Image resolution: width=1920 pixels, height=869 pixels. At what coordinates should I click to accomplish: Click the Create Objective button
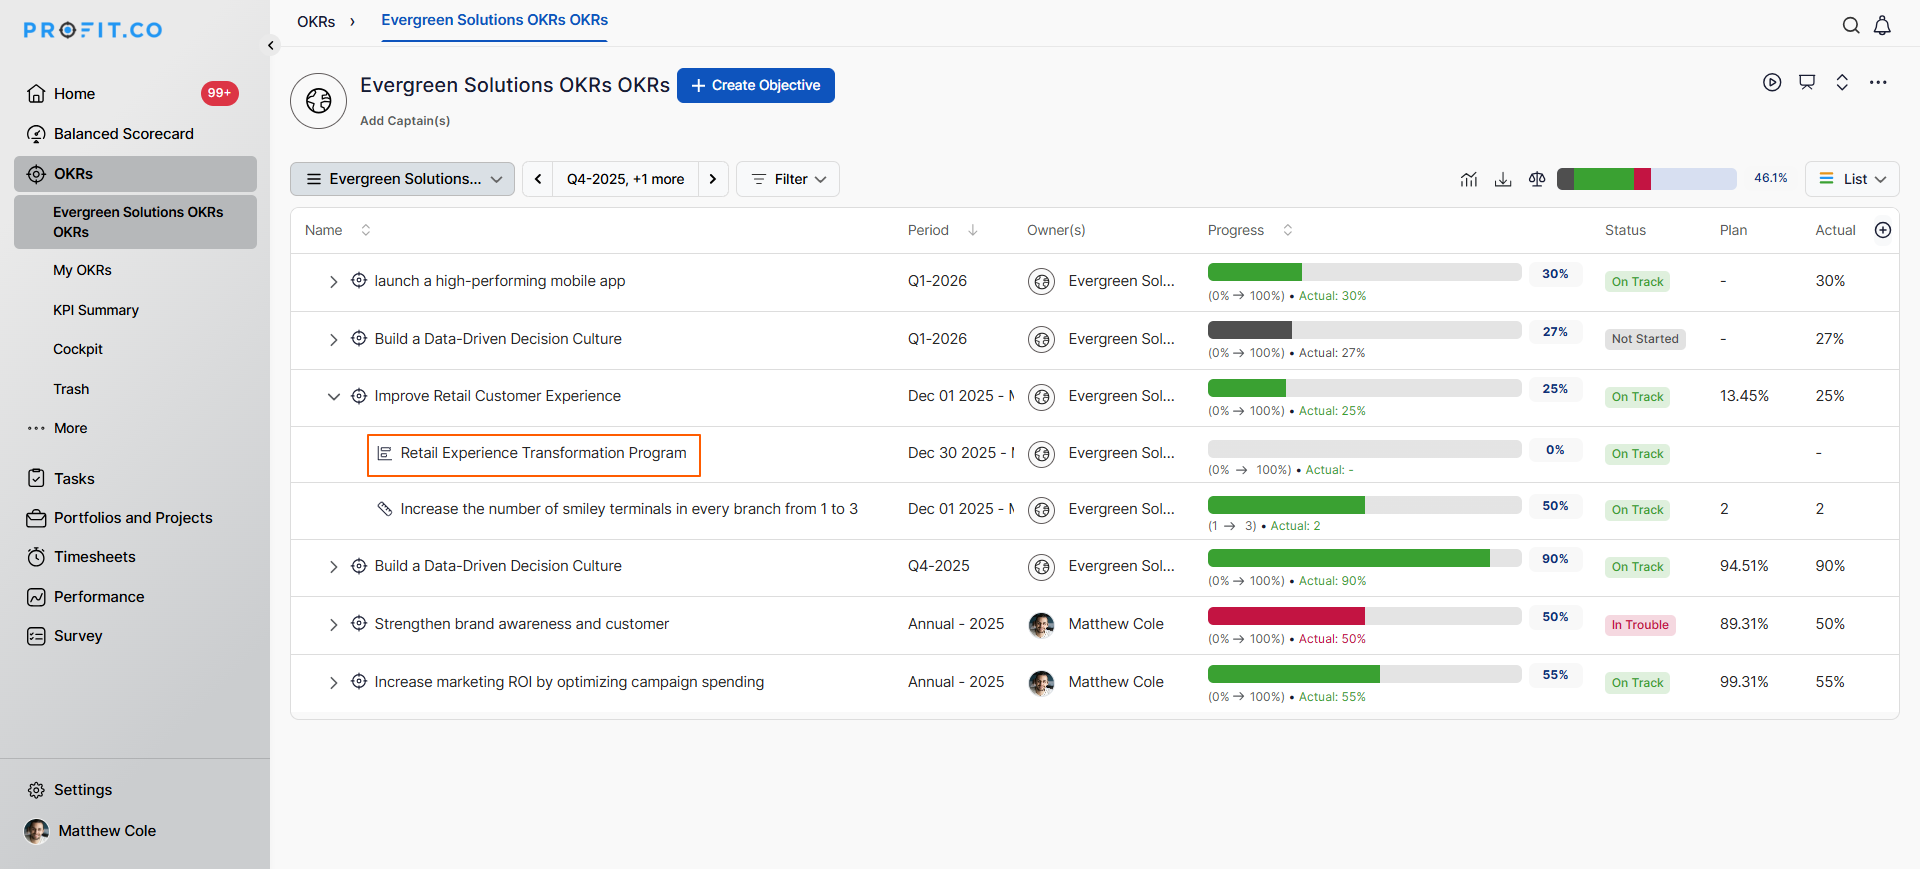(x=756, y=85)
